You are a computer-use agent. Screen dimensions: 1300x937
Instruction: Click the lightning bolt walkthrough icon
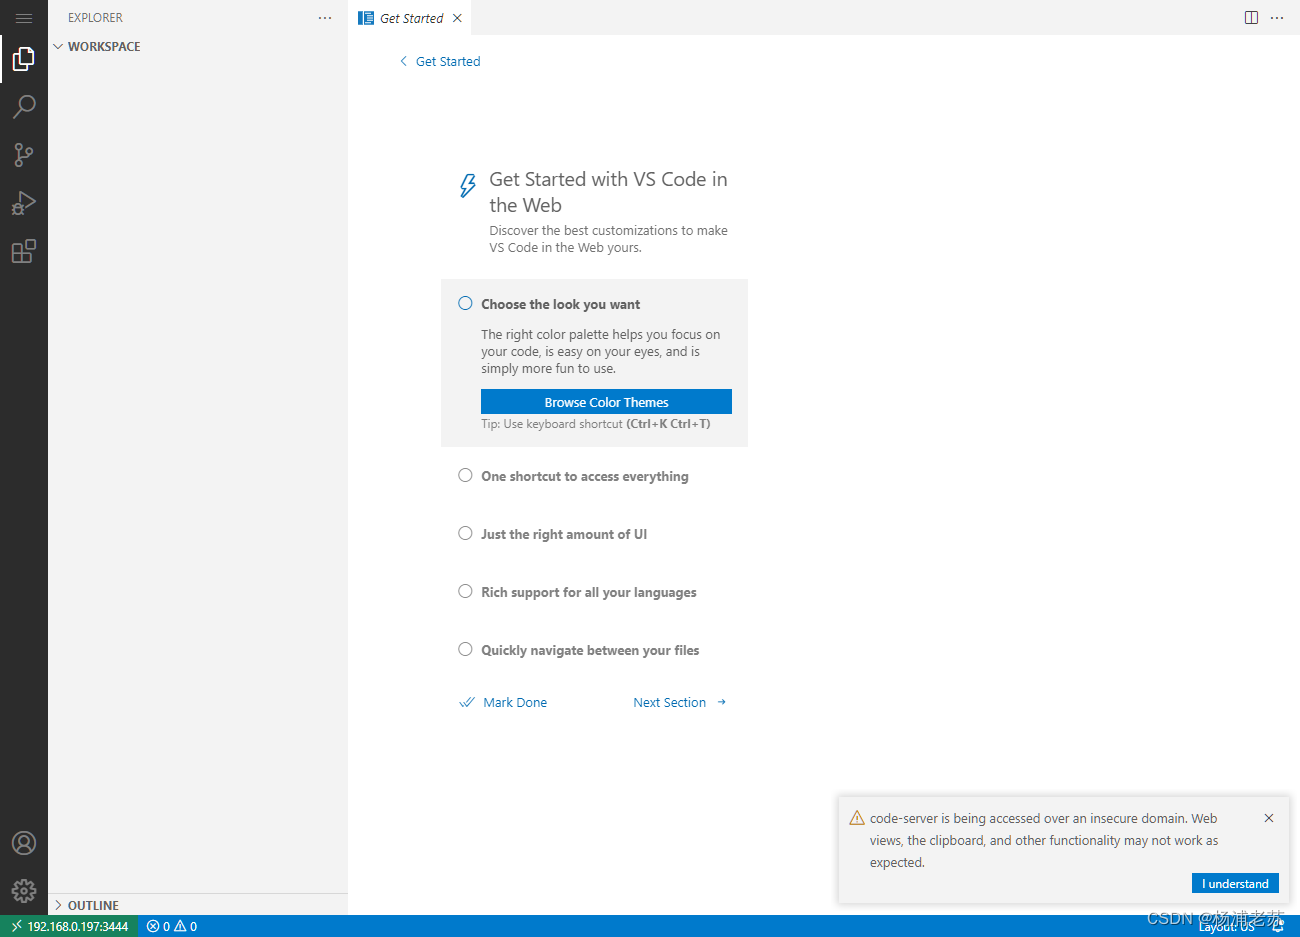(467, 186)
